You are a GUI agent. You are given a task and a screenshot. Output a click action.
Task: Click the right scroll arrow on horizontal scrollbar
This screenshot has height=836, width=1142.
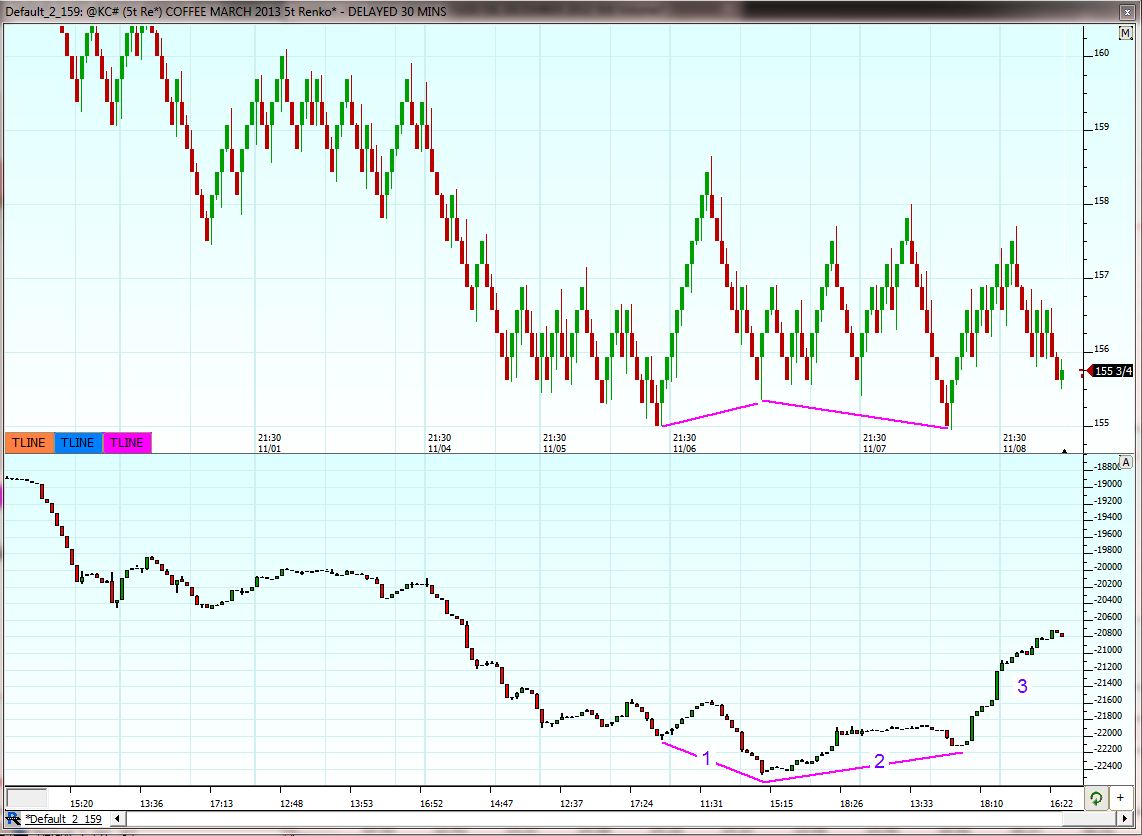(x=1127, y=819)
